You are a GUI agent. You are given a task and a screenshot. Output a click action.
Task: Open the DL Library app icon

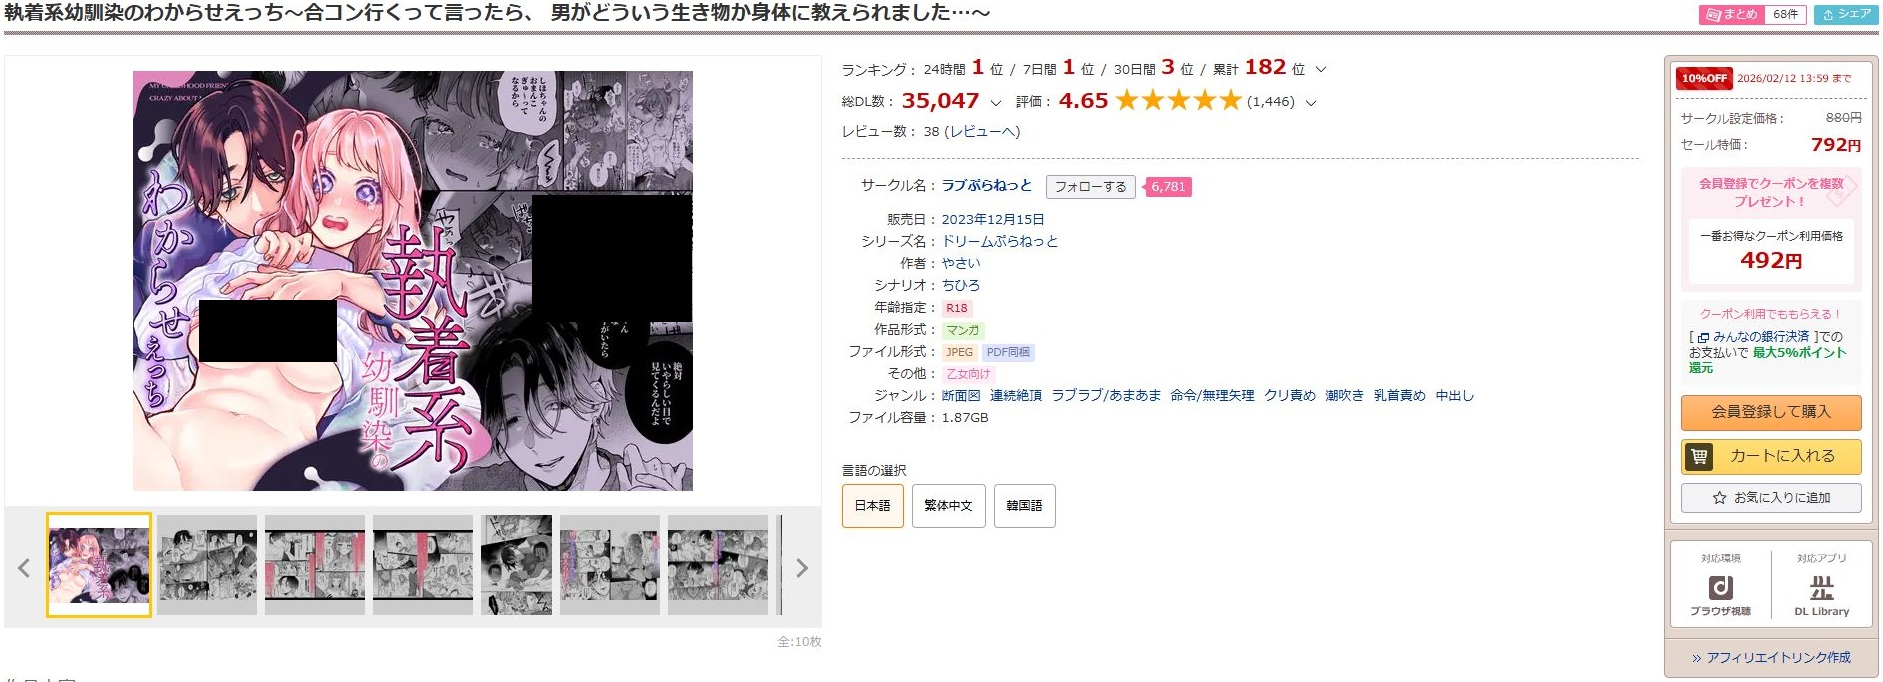pyautogui.click(x=1822, y=587)
